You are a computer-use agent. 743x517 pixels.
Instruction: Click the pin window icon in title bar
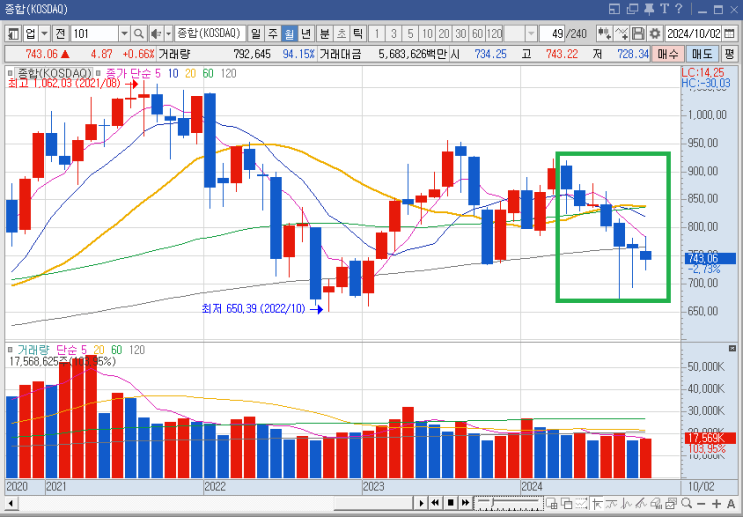(650, 9)
